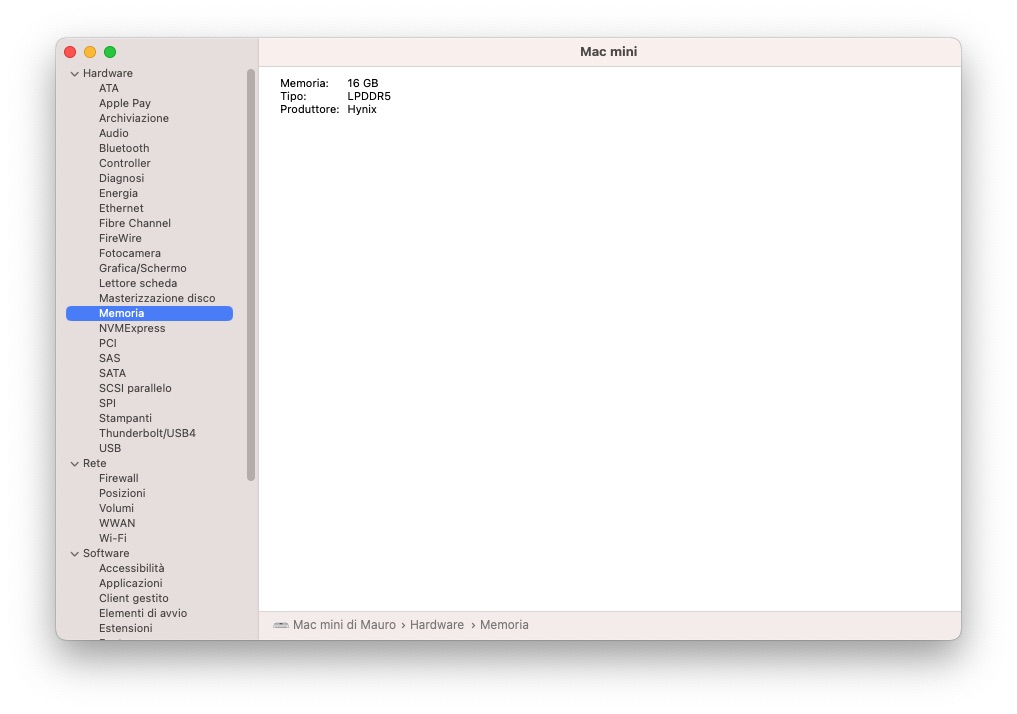
Task: Select Elementi di avvio item
Action: tap(143, 613)
